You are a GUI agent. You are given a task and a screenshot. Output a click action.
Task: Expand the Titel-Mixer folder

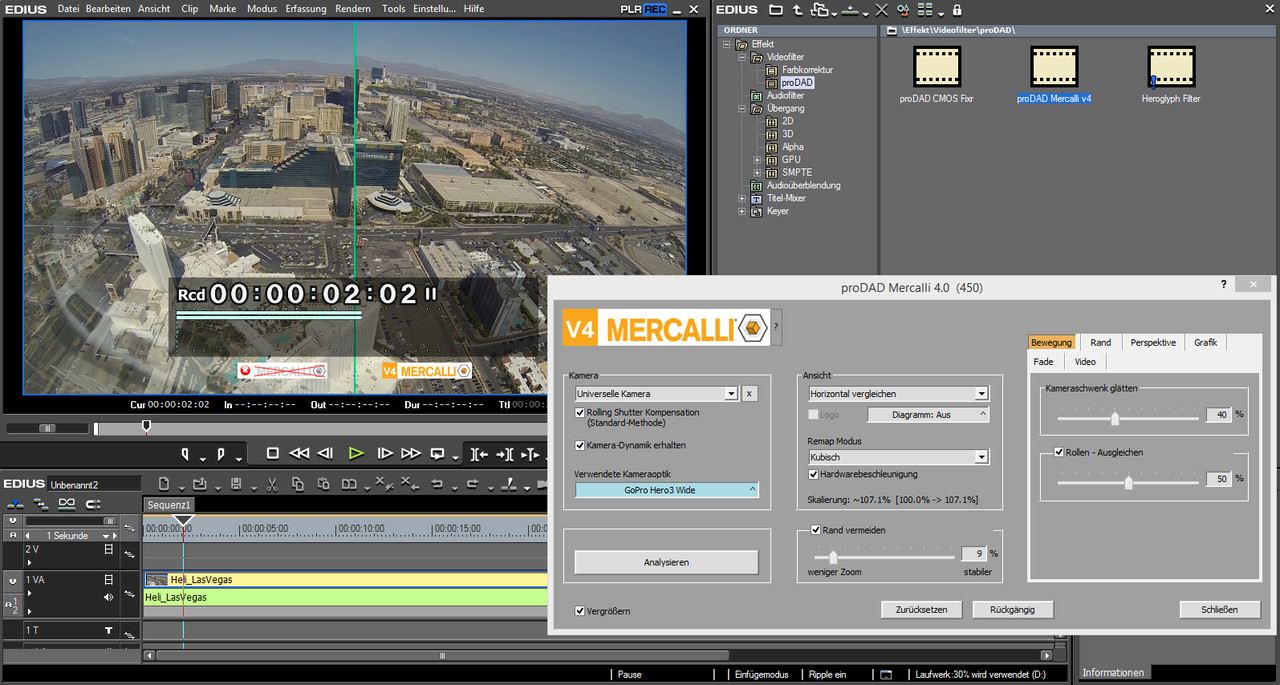(742, 198)
